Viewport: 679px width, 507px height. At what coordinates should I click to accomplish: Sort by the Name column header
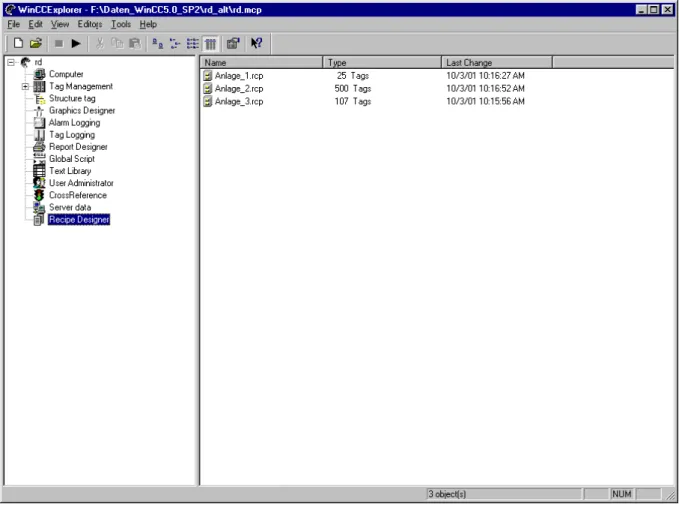coord(262,63)
